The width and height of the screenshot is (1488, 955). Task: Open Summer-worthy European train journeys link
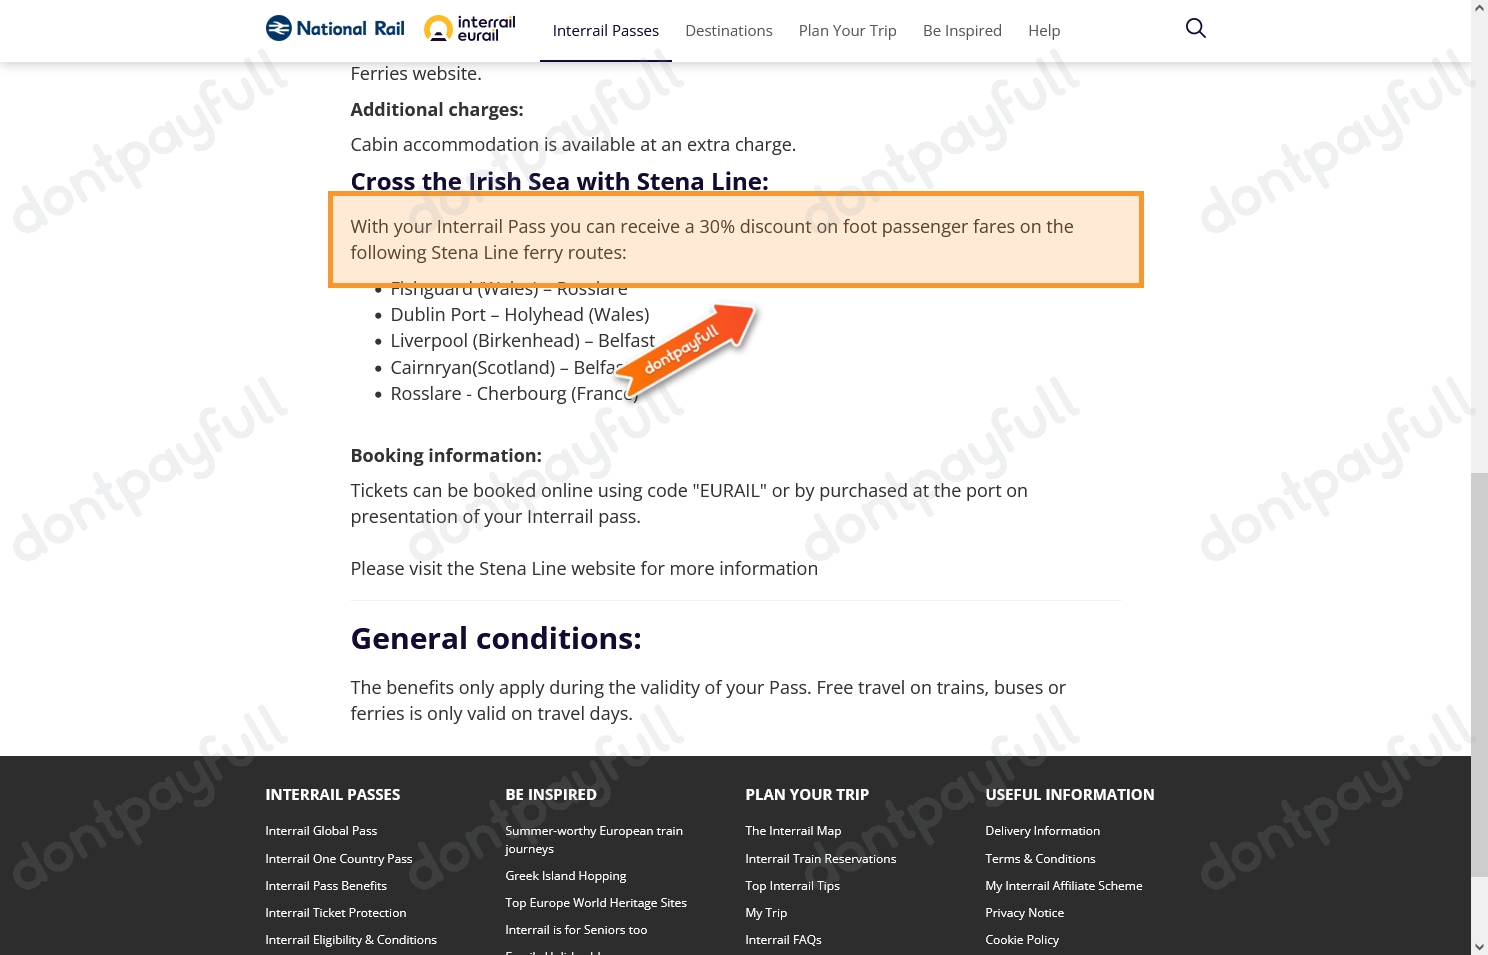[x=594, y=840]
